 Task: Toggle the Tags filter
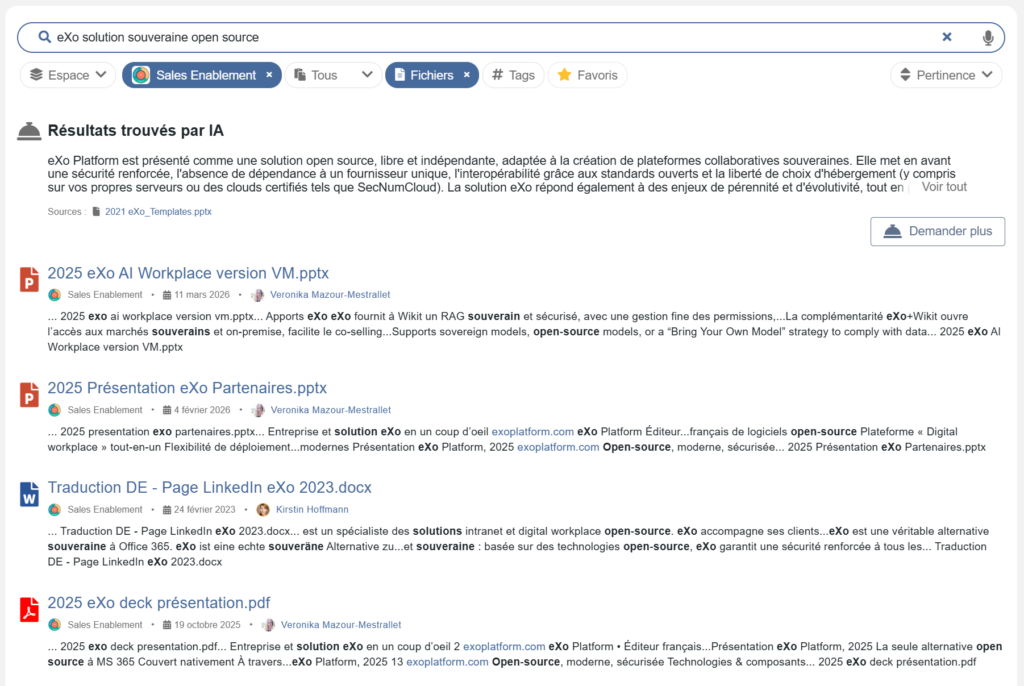tap(513, 75)
